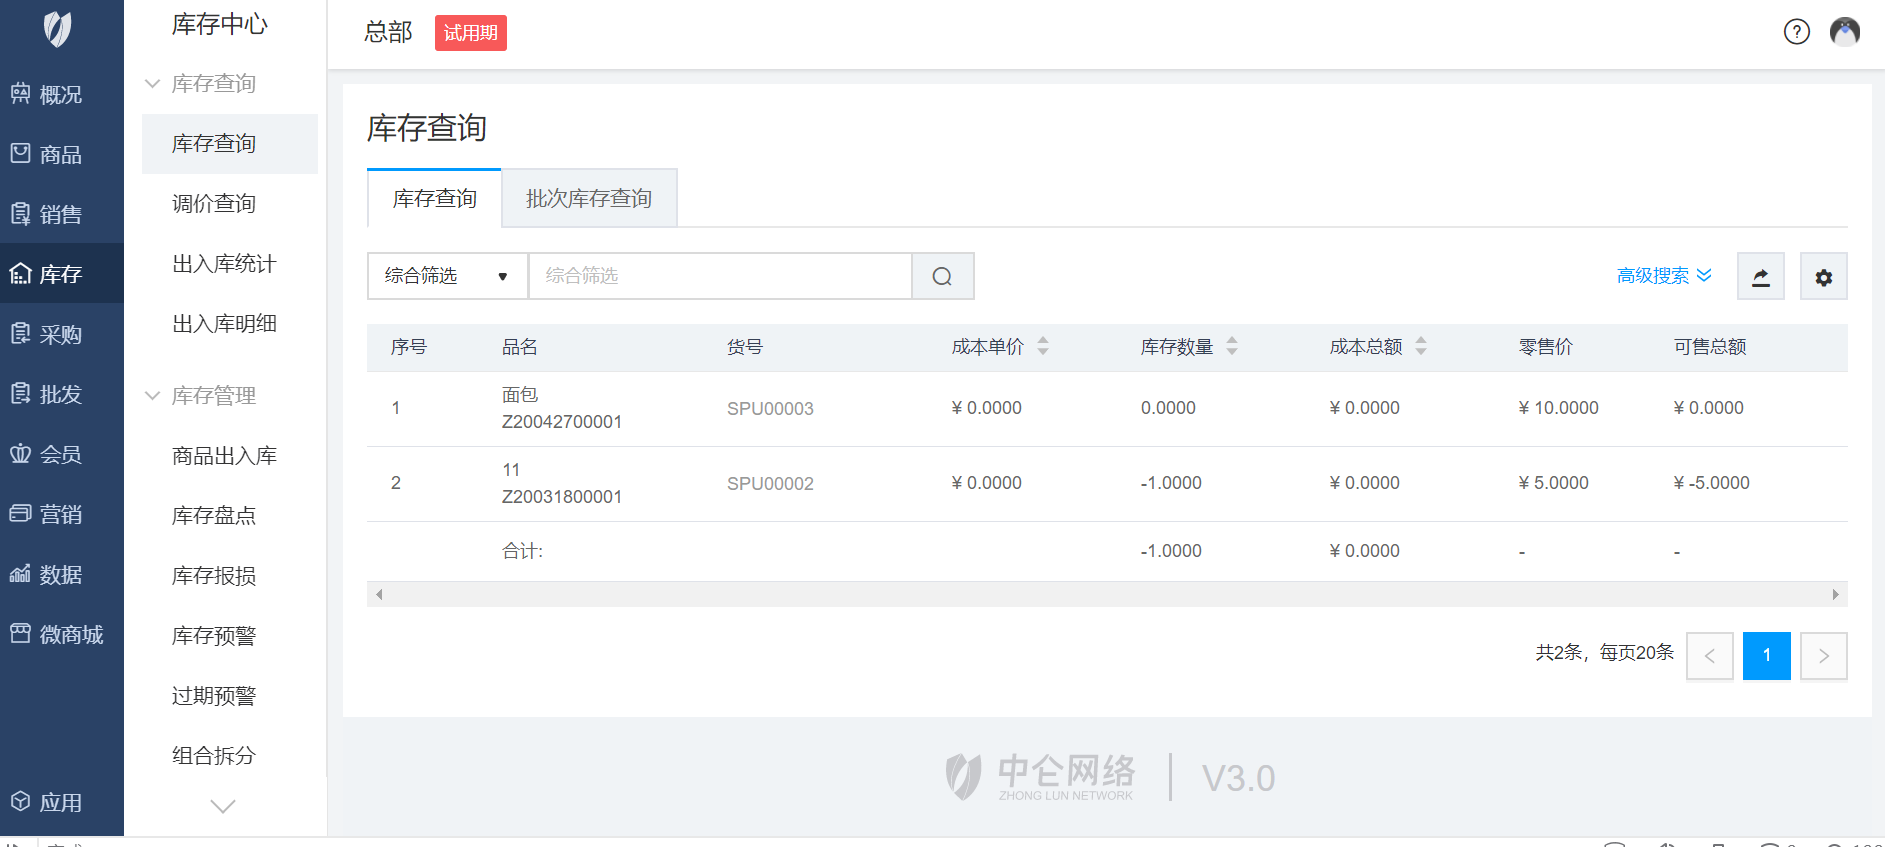Screen dimensions: 1885x847
Task: Switch to 批次库存查询 tab
Action: (x=589, y=199)
